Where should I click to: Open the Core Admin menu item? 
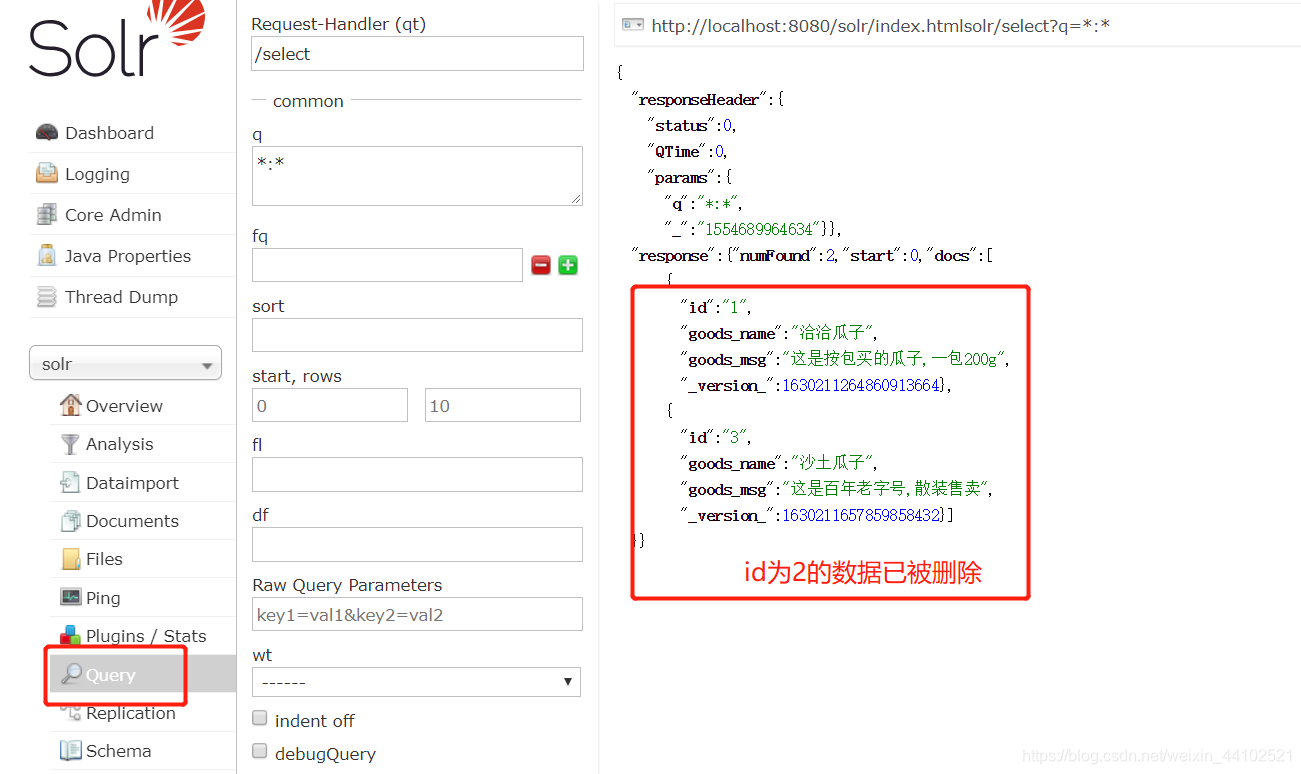[113, 215]
